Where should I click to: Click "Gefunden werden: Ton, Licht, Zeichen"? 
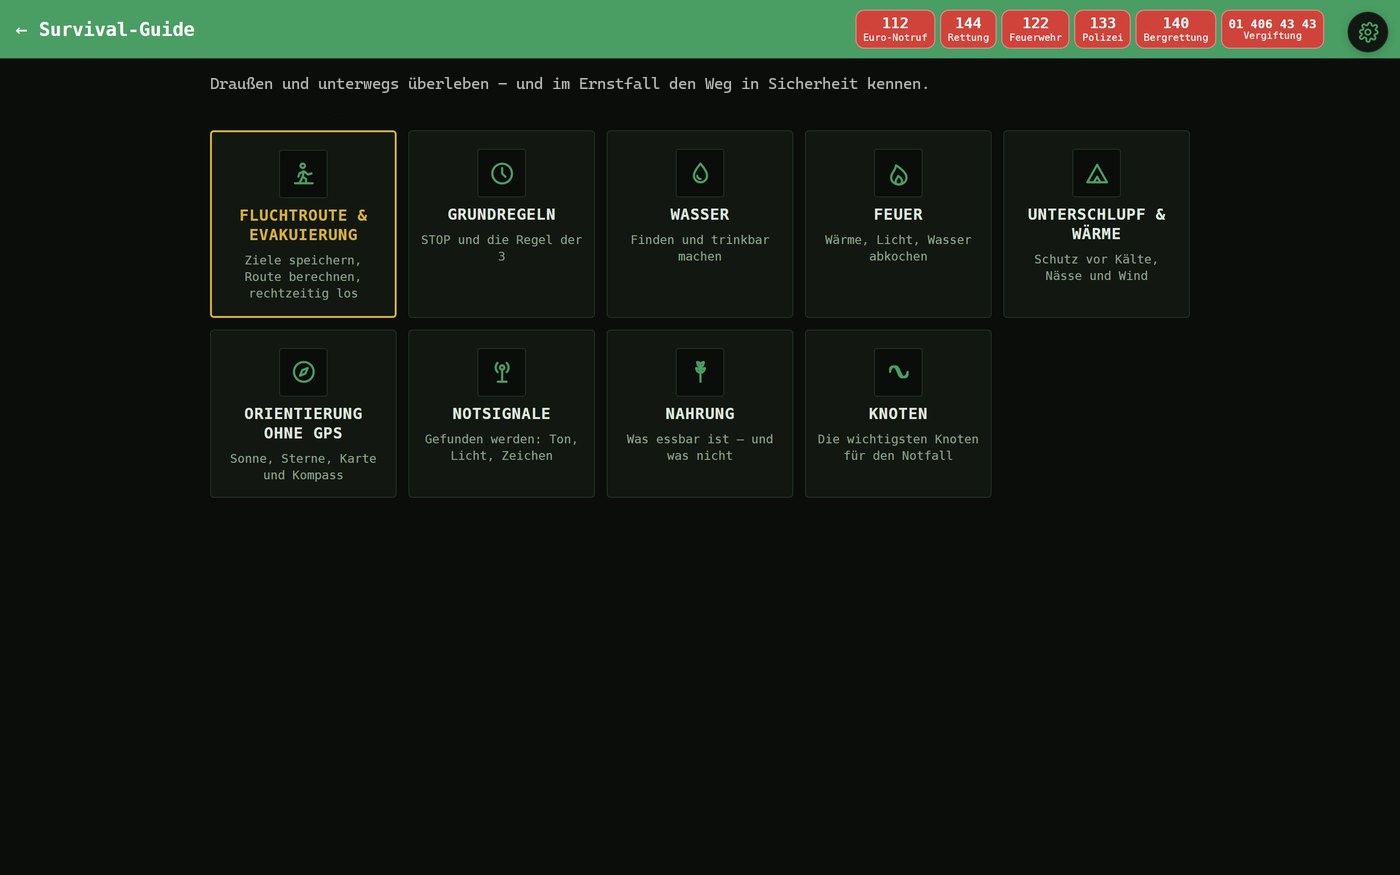(501, 447)
